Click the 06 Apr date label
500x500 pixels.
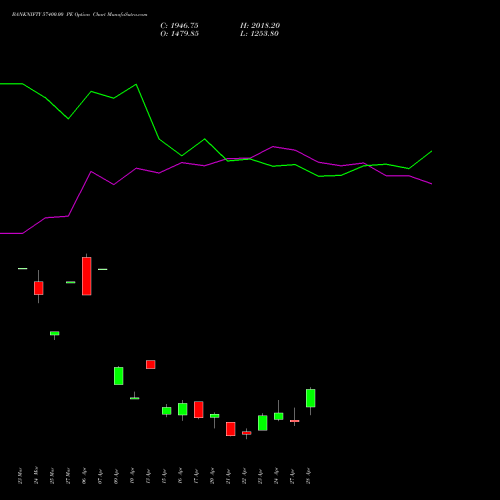[x=84, y=476]
